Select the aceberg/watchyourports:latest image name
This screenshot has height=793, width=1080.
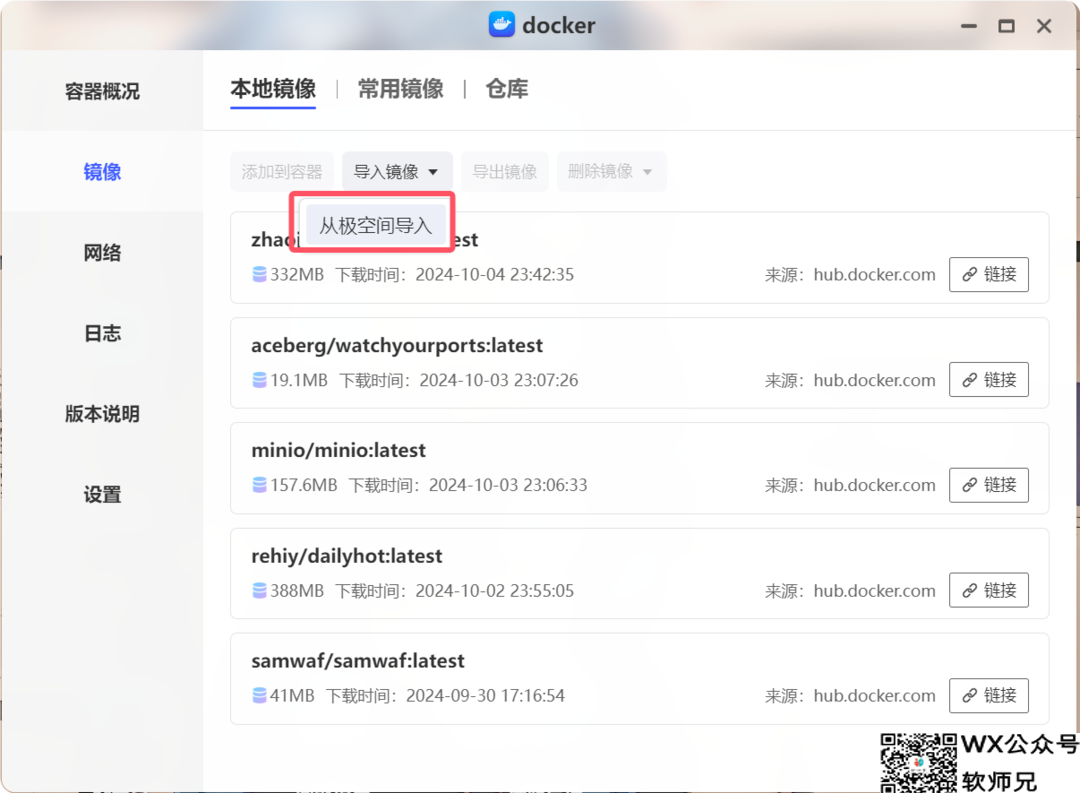[397, 345]
